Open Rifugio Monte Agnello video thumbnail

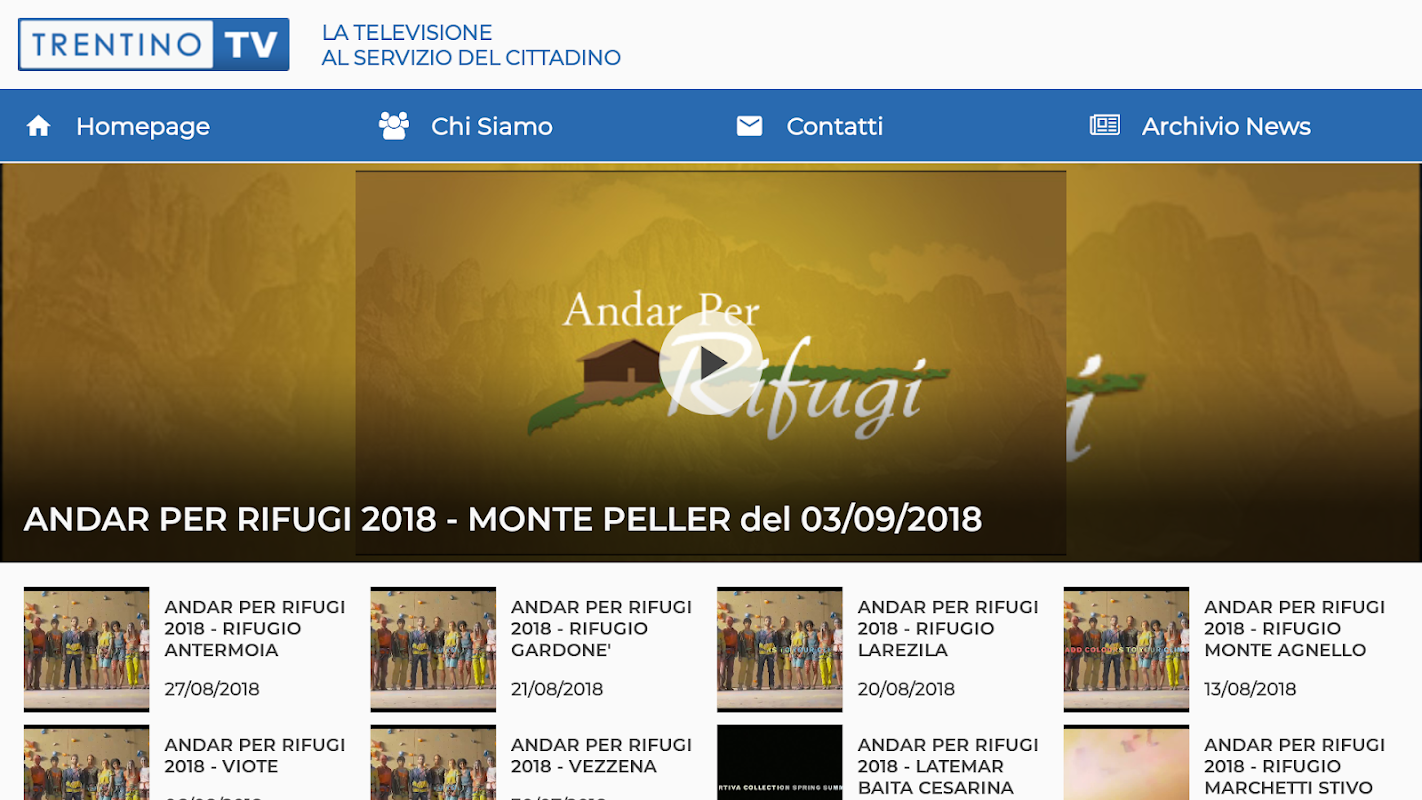tap(1126, 649)
